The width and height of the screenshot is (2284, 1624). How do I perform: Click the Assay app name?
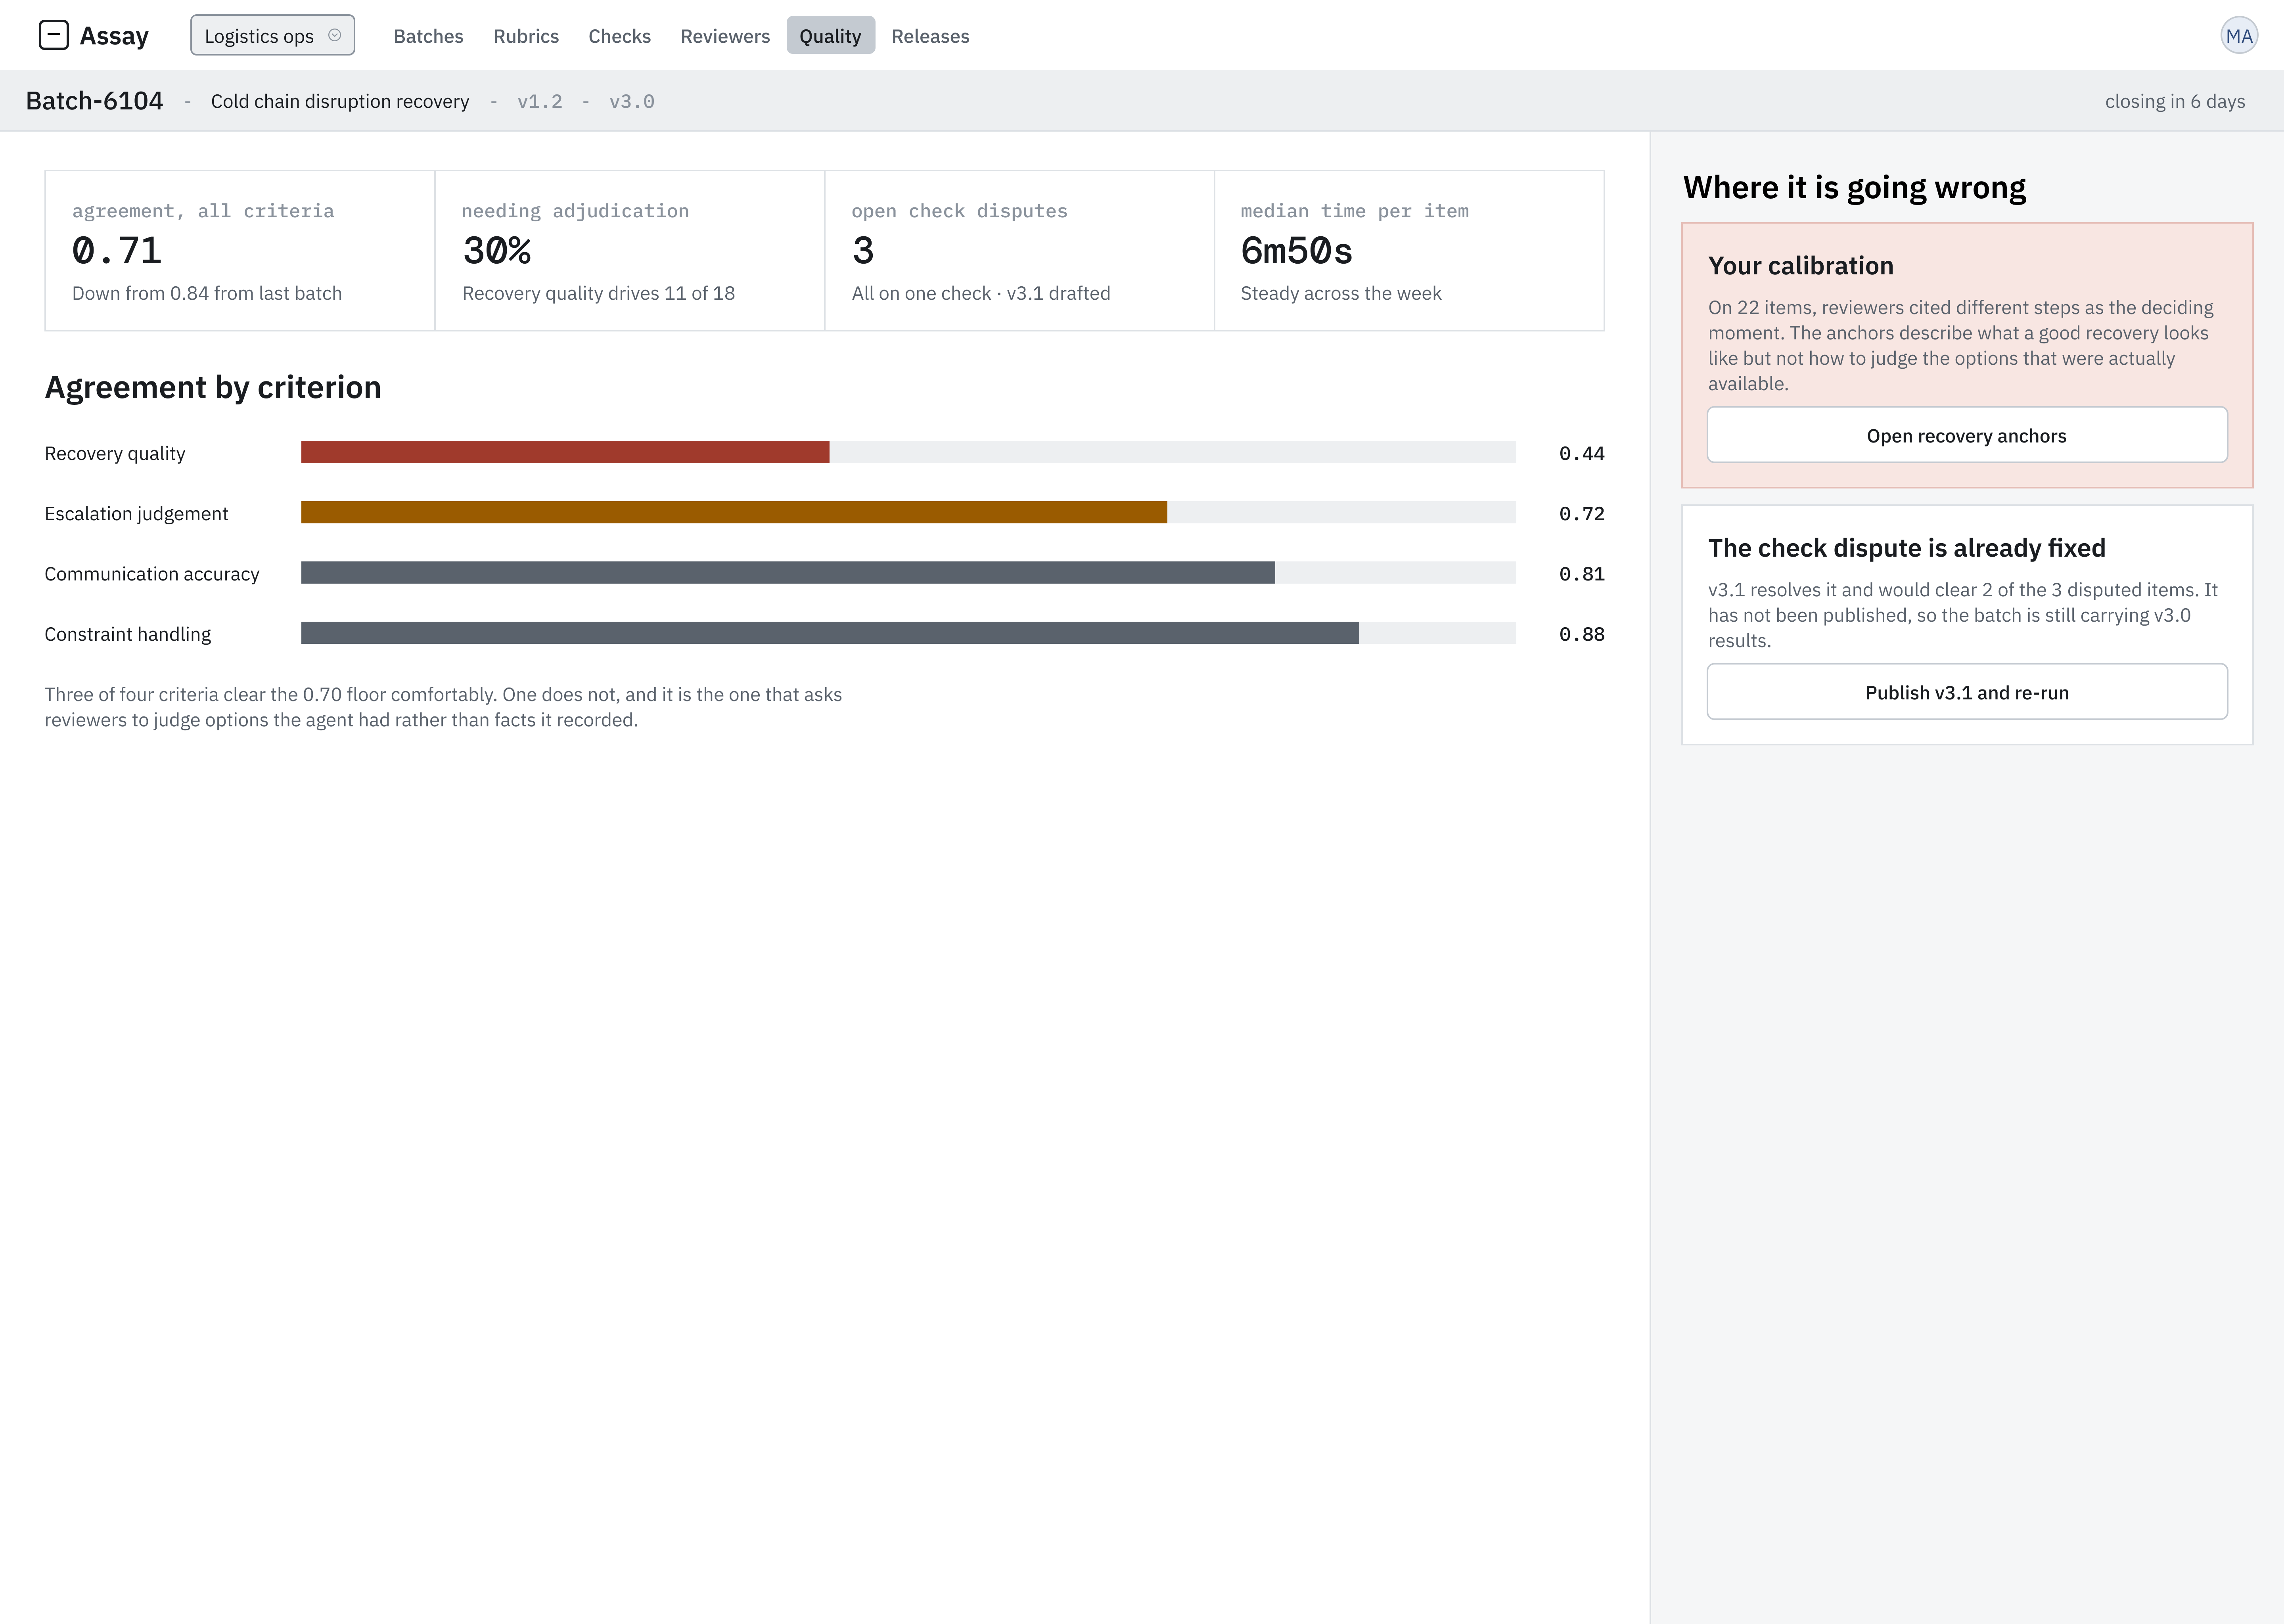pos(114,36)
